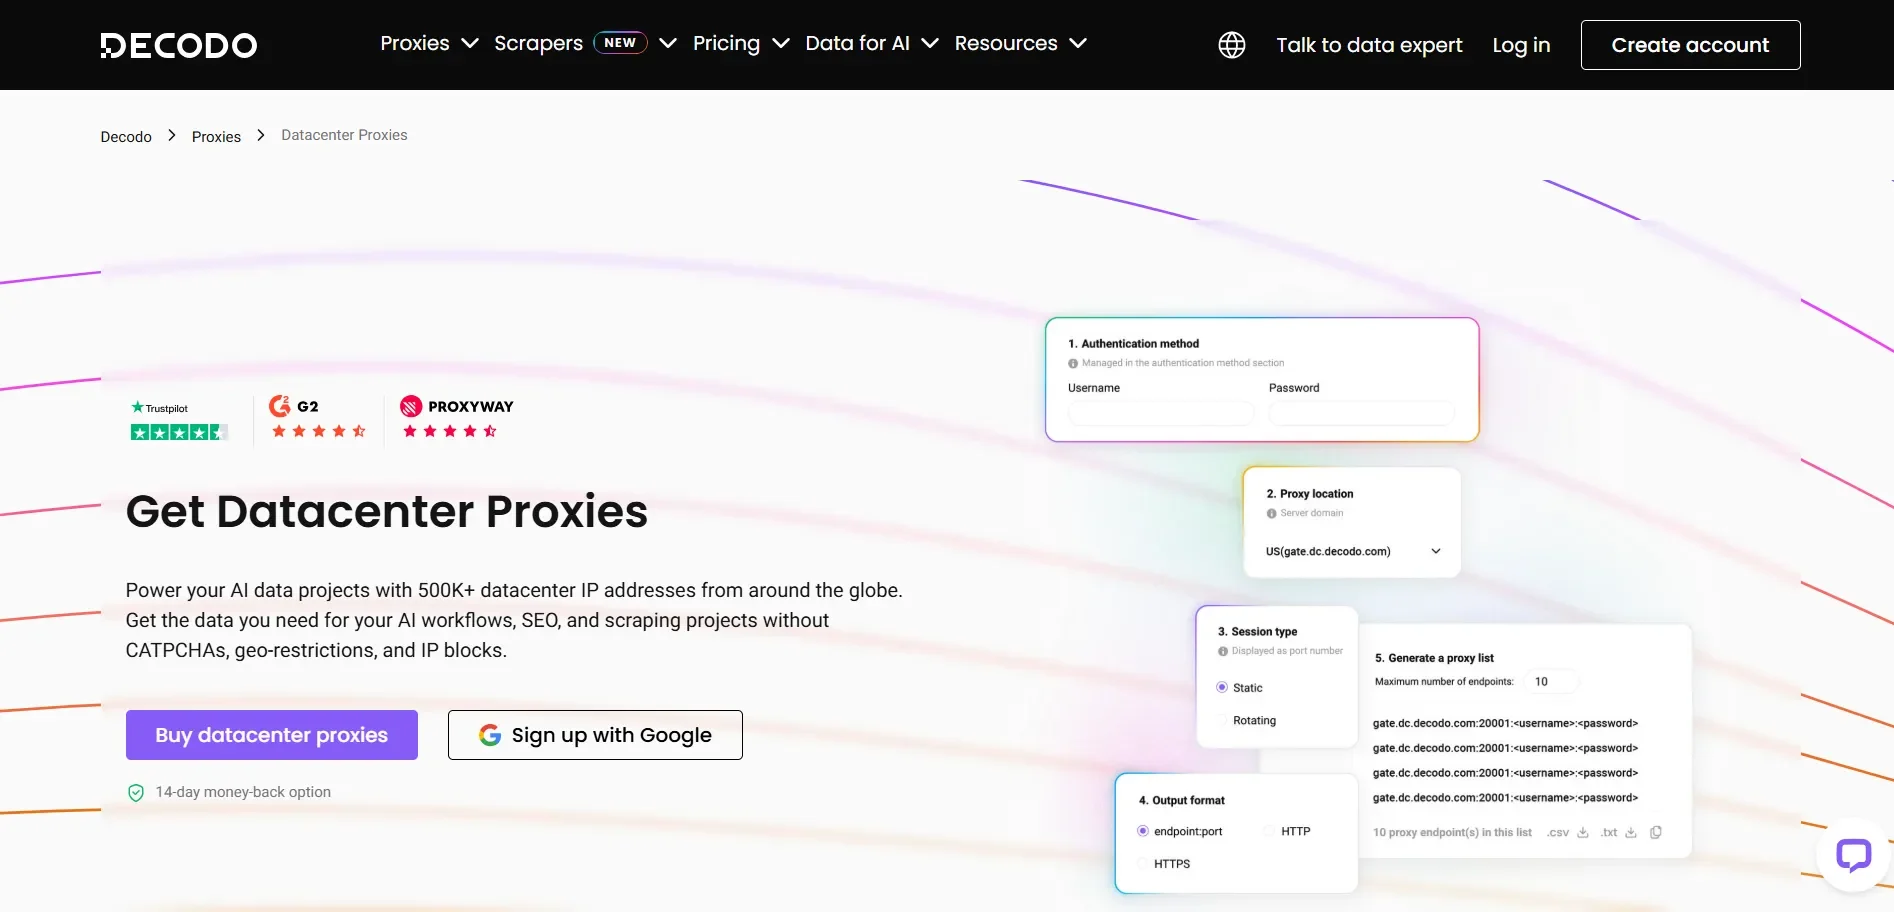Expand the Proxies navigation dropdown
Screen dimensions: 1894x912
[x=429, y=44]
